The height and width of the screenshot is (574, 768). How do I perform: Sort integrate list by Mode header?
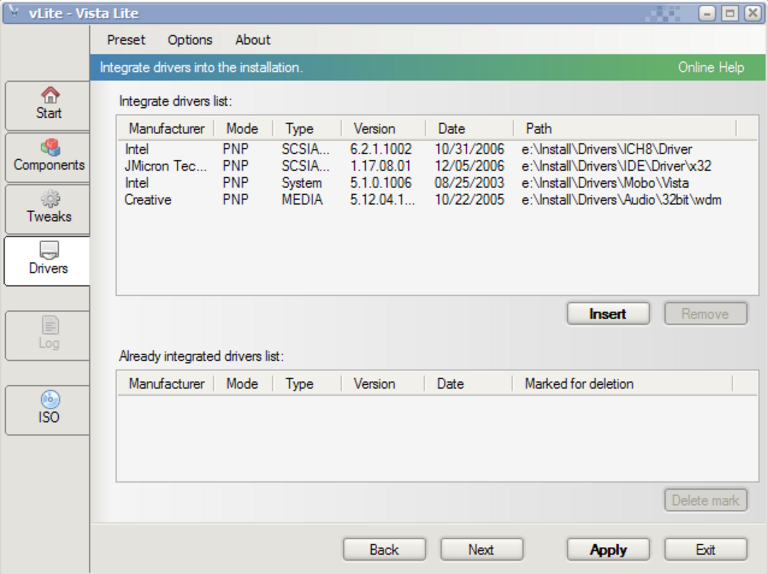tap(243, 128)
